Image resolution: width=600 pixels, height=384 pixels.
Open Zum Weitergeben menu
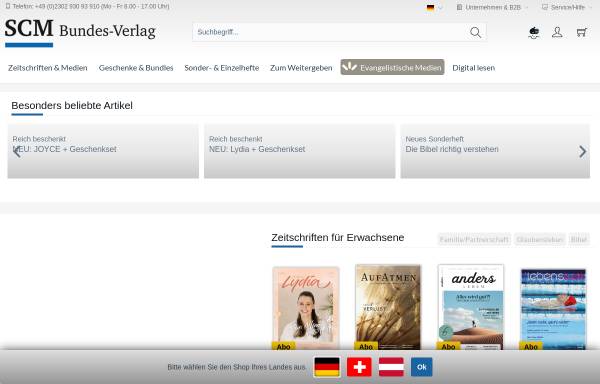pyautogui.click(x=301, y=68)
